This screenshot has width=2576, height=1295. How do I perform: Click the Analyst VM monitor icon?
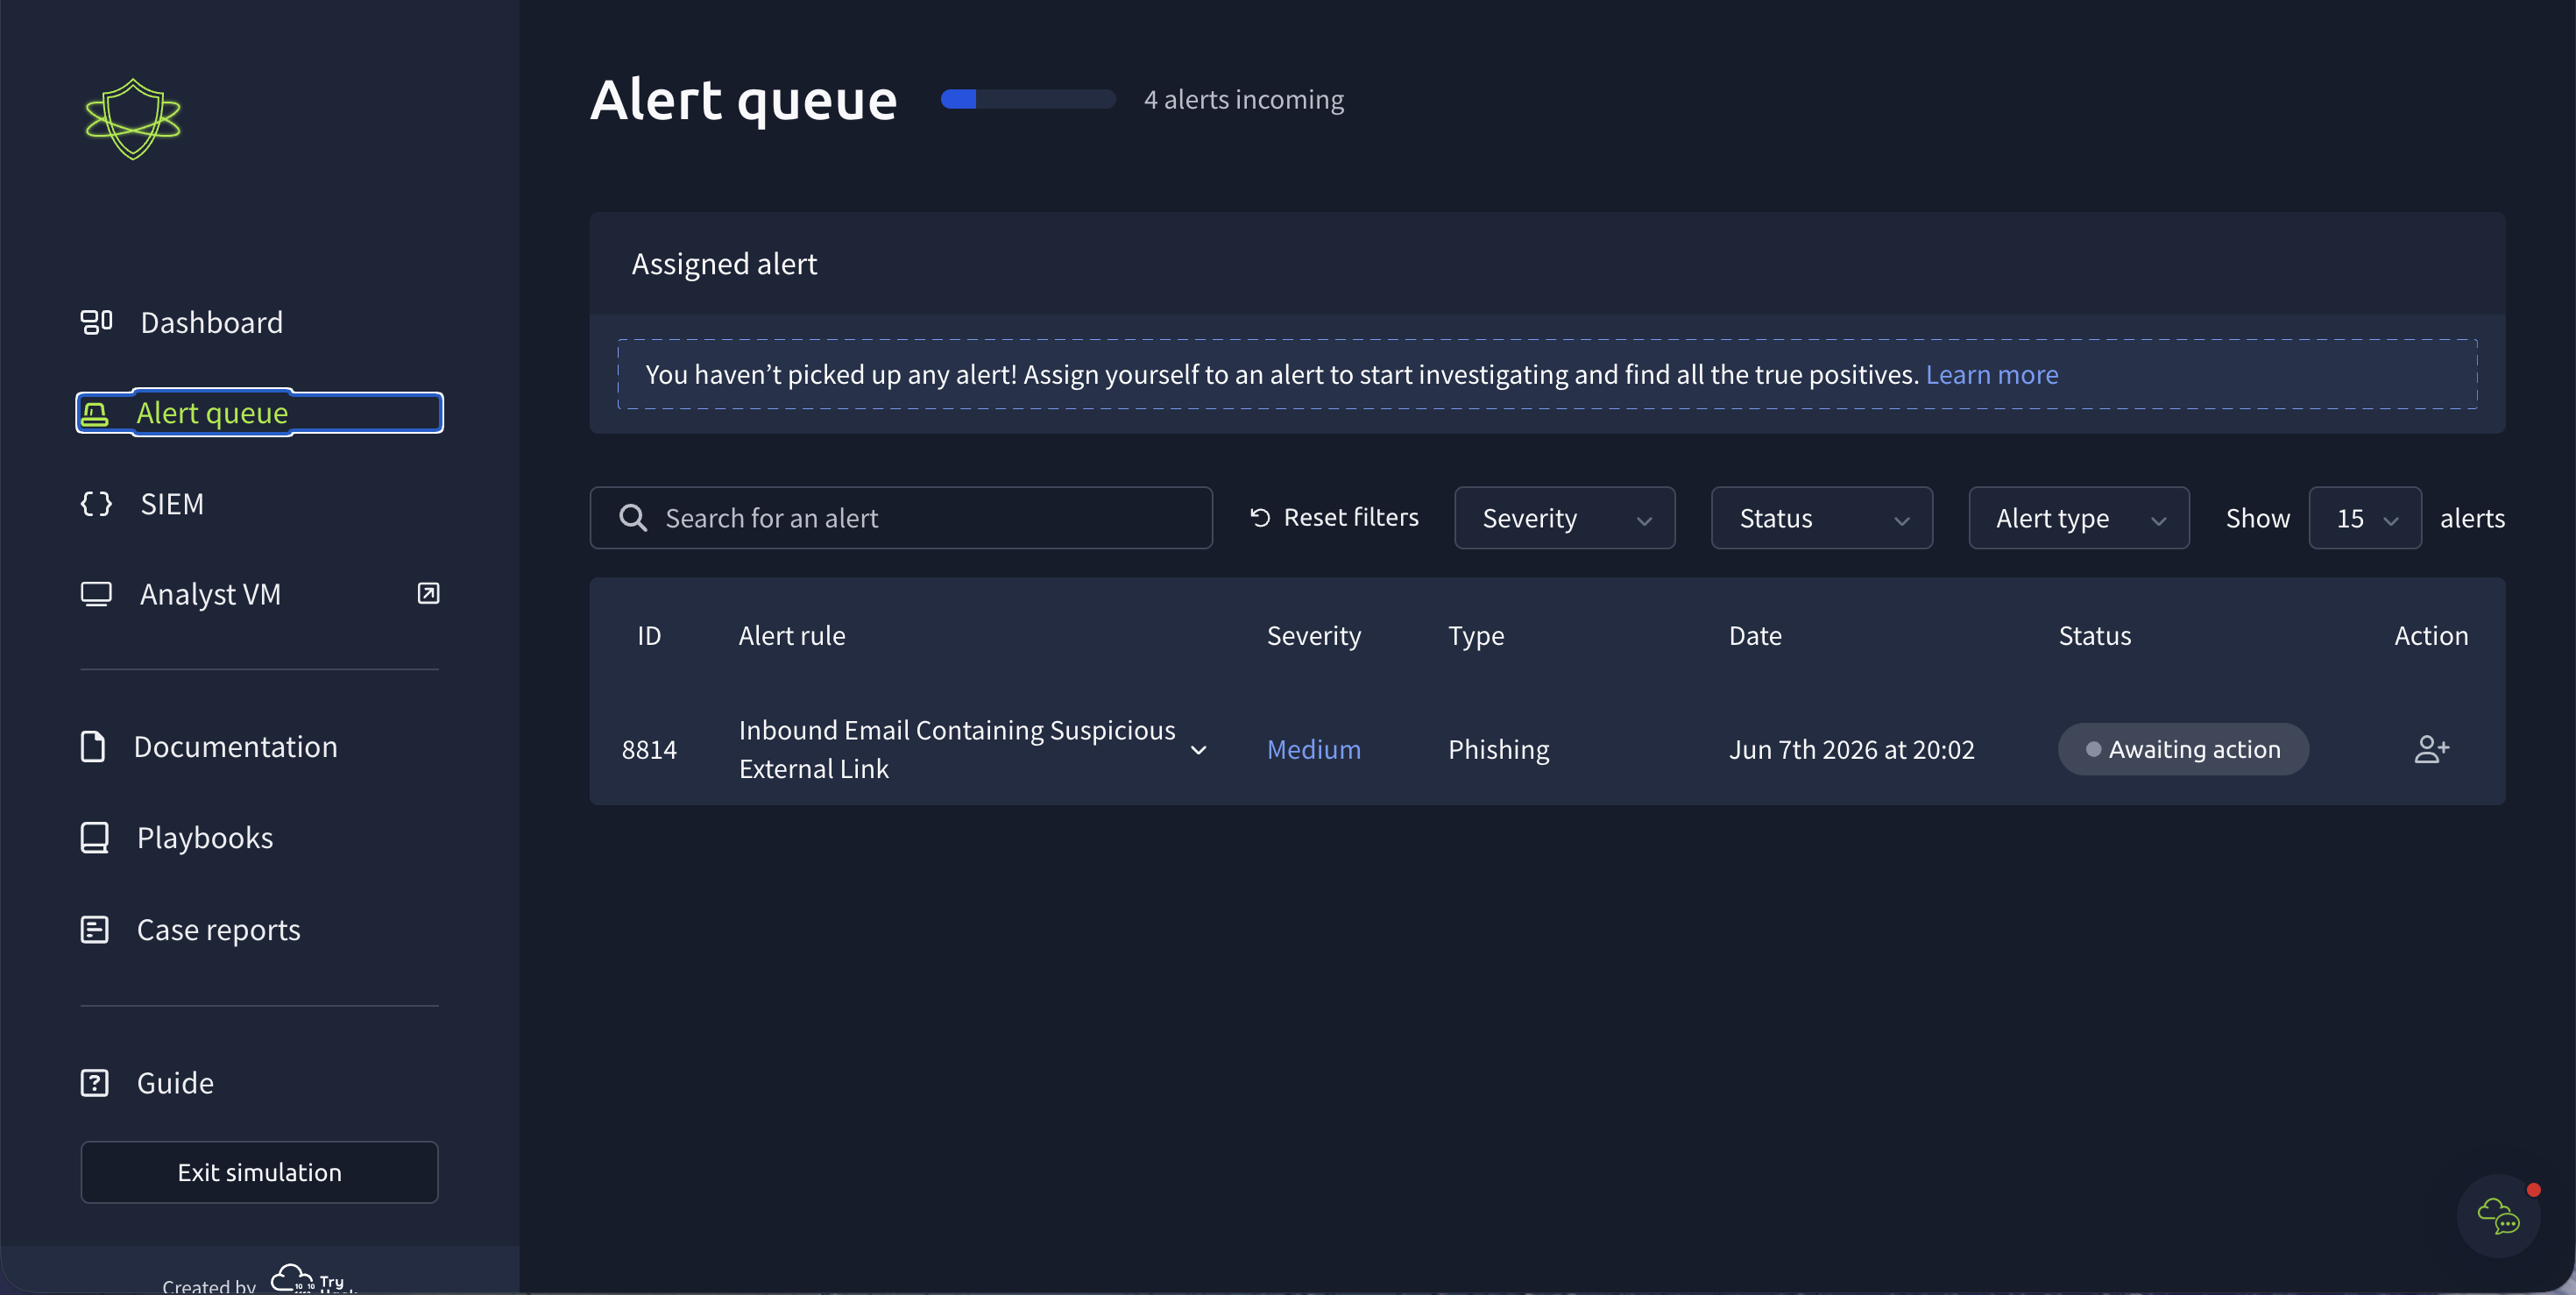(96, 594)
